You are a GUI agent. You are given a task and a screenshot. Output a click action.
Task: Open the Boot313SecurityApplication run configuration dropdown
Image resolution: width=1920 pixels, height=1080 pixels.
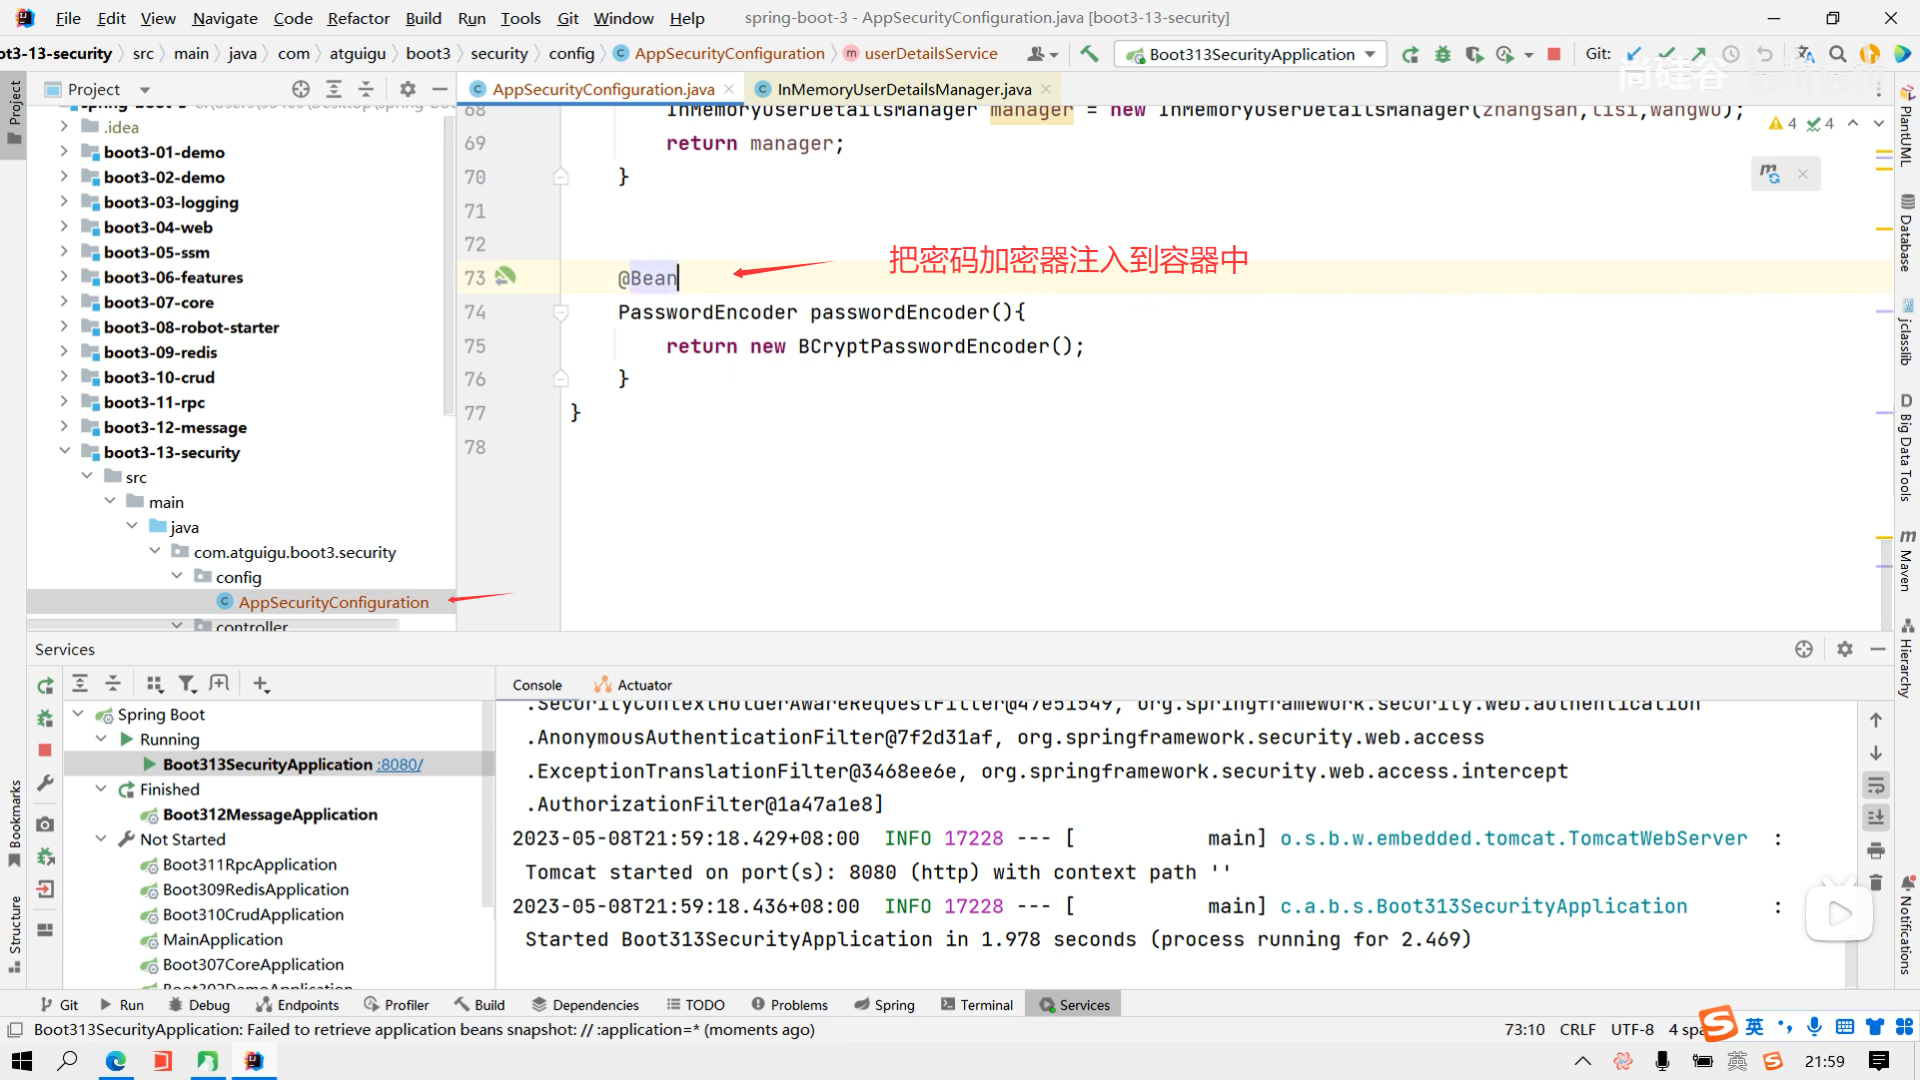(x=1370, y=54)
